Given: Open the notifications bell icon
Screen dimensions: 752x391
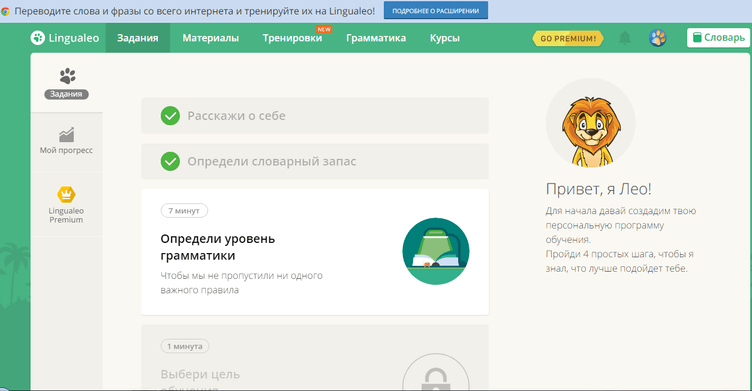Looking at the screenshot, I should (x=624, y=38).
